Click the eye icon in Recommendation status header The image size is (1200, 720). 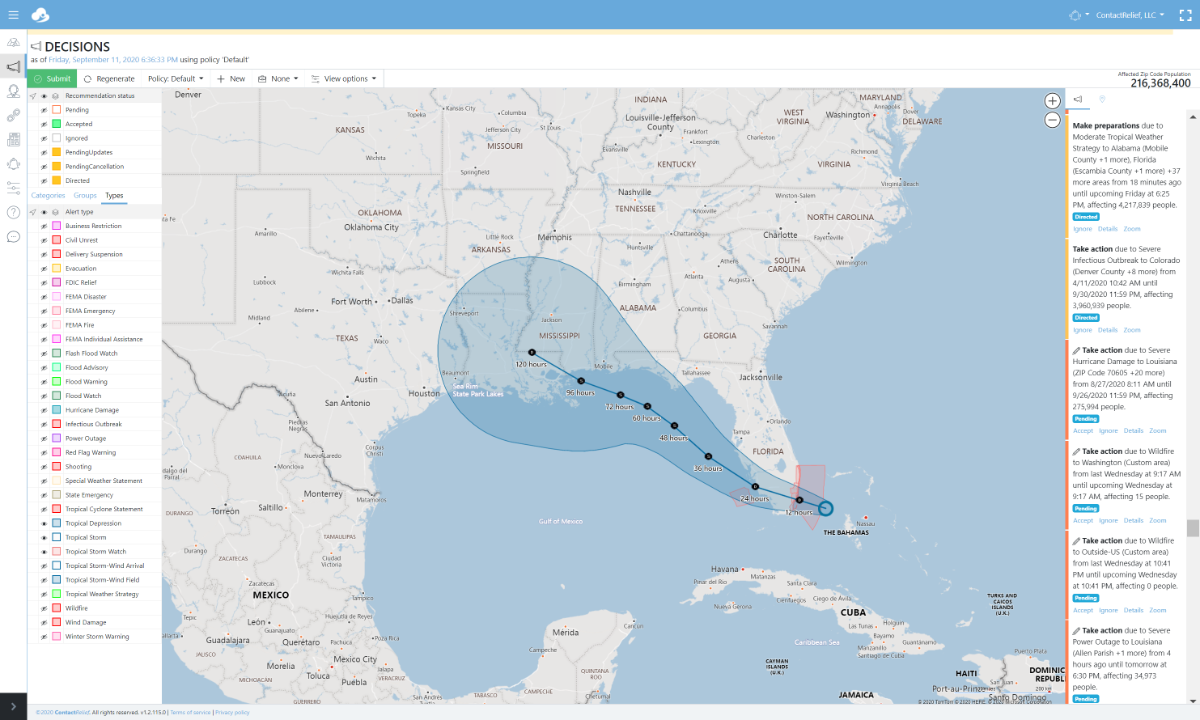coord(43,96)
